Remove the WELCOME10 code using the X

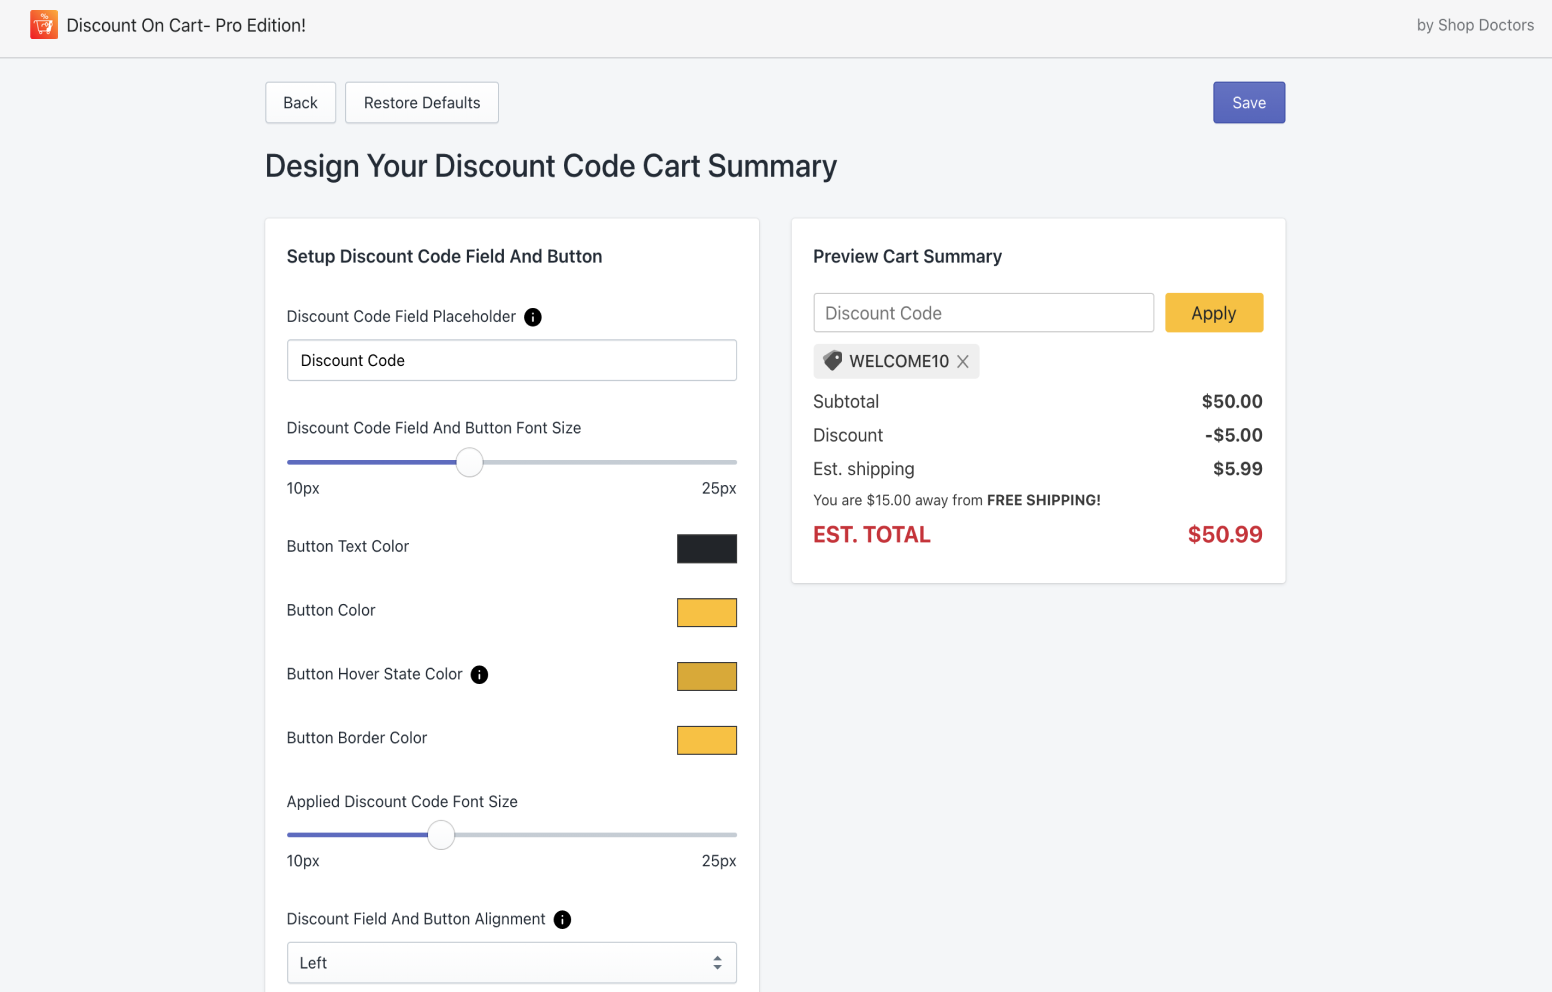(x=963, y=362)
